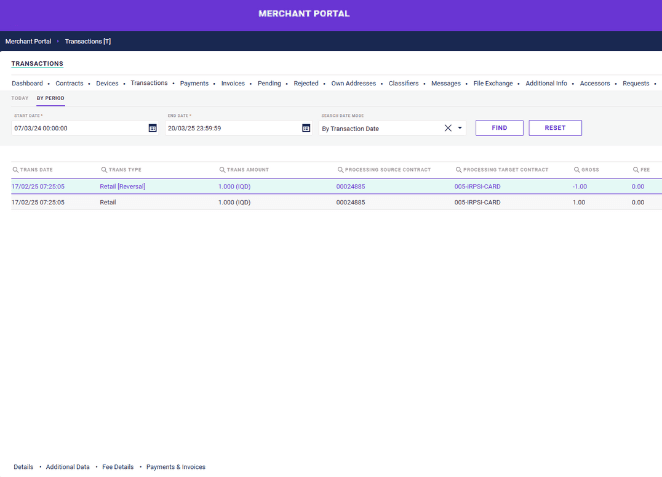Open the Invoices menu item
The width and height of the screenshot is (662, 477).
coord(233,83)
